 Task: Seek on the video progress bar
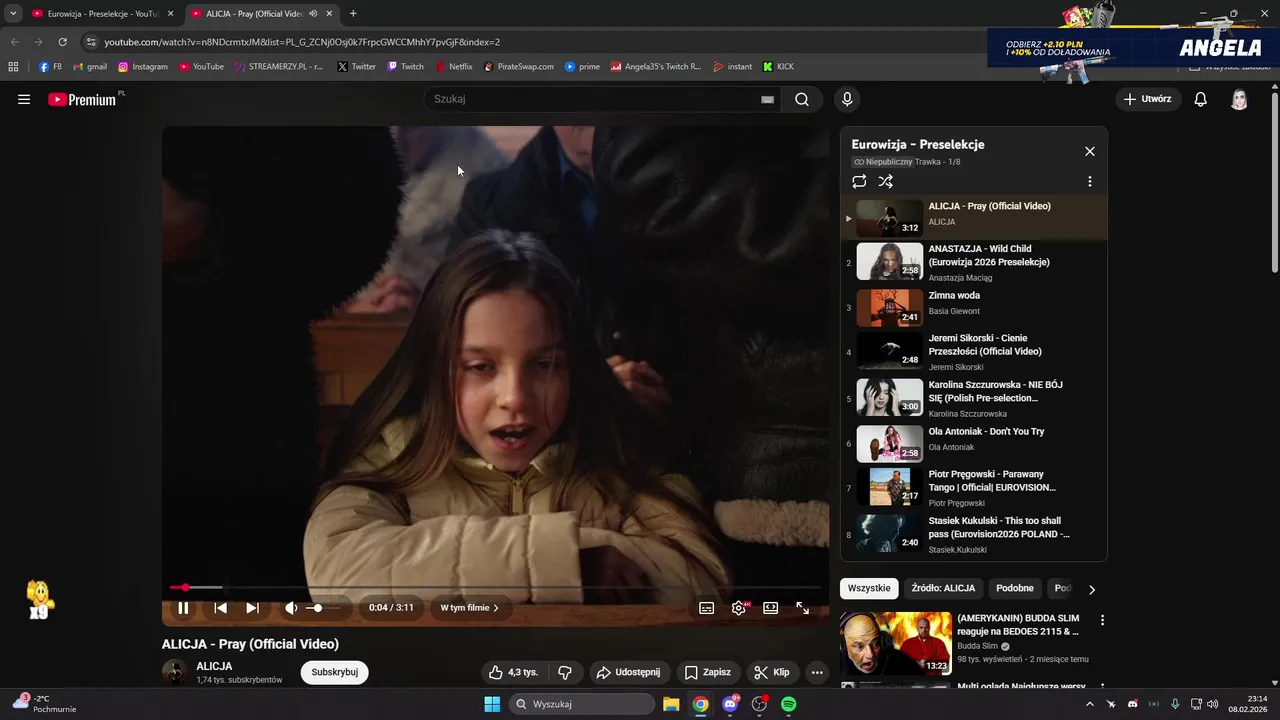pyautogui.click(x=495, y=587)
